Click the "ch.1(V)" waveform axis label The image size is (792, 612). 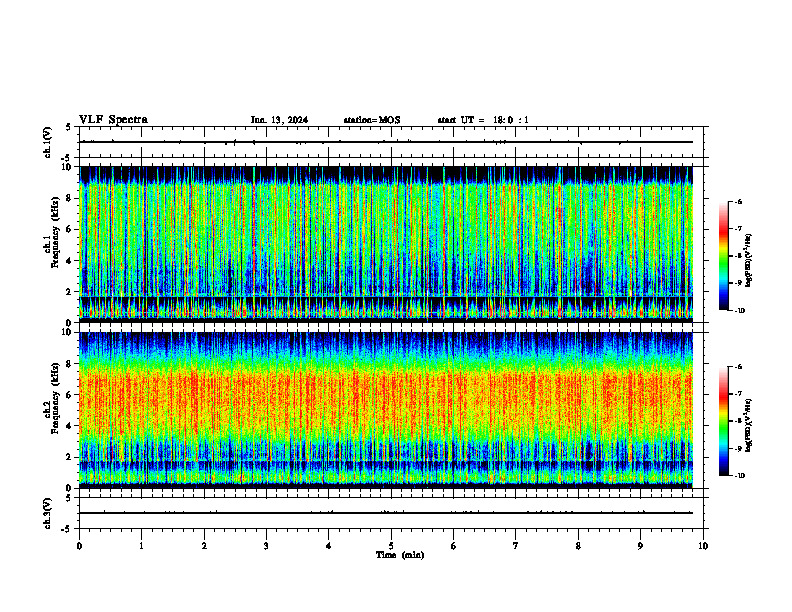pyautogui.click(x=48, y=142)
